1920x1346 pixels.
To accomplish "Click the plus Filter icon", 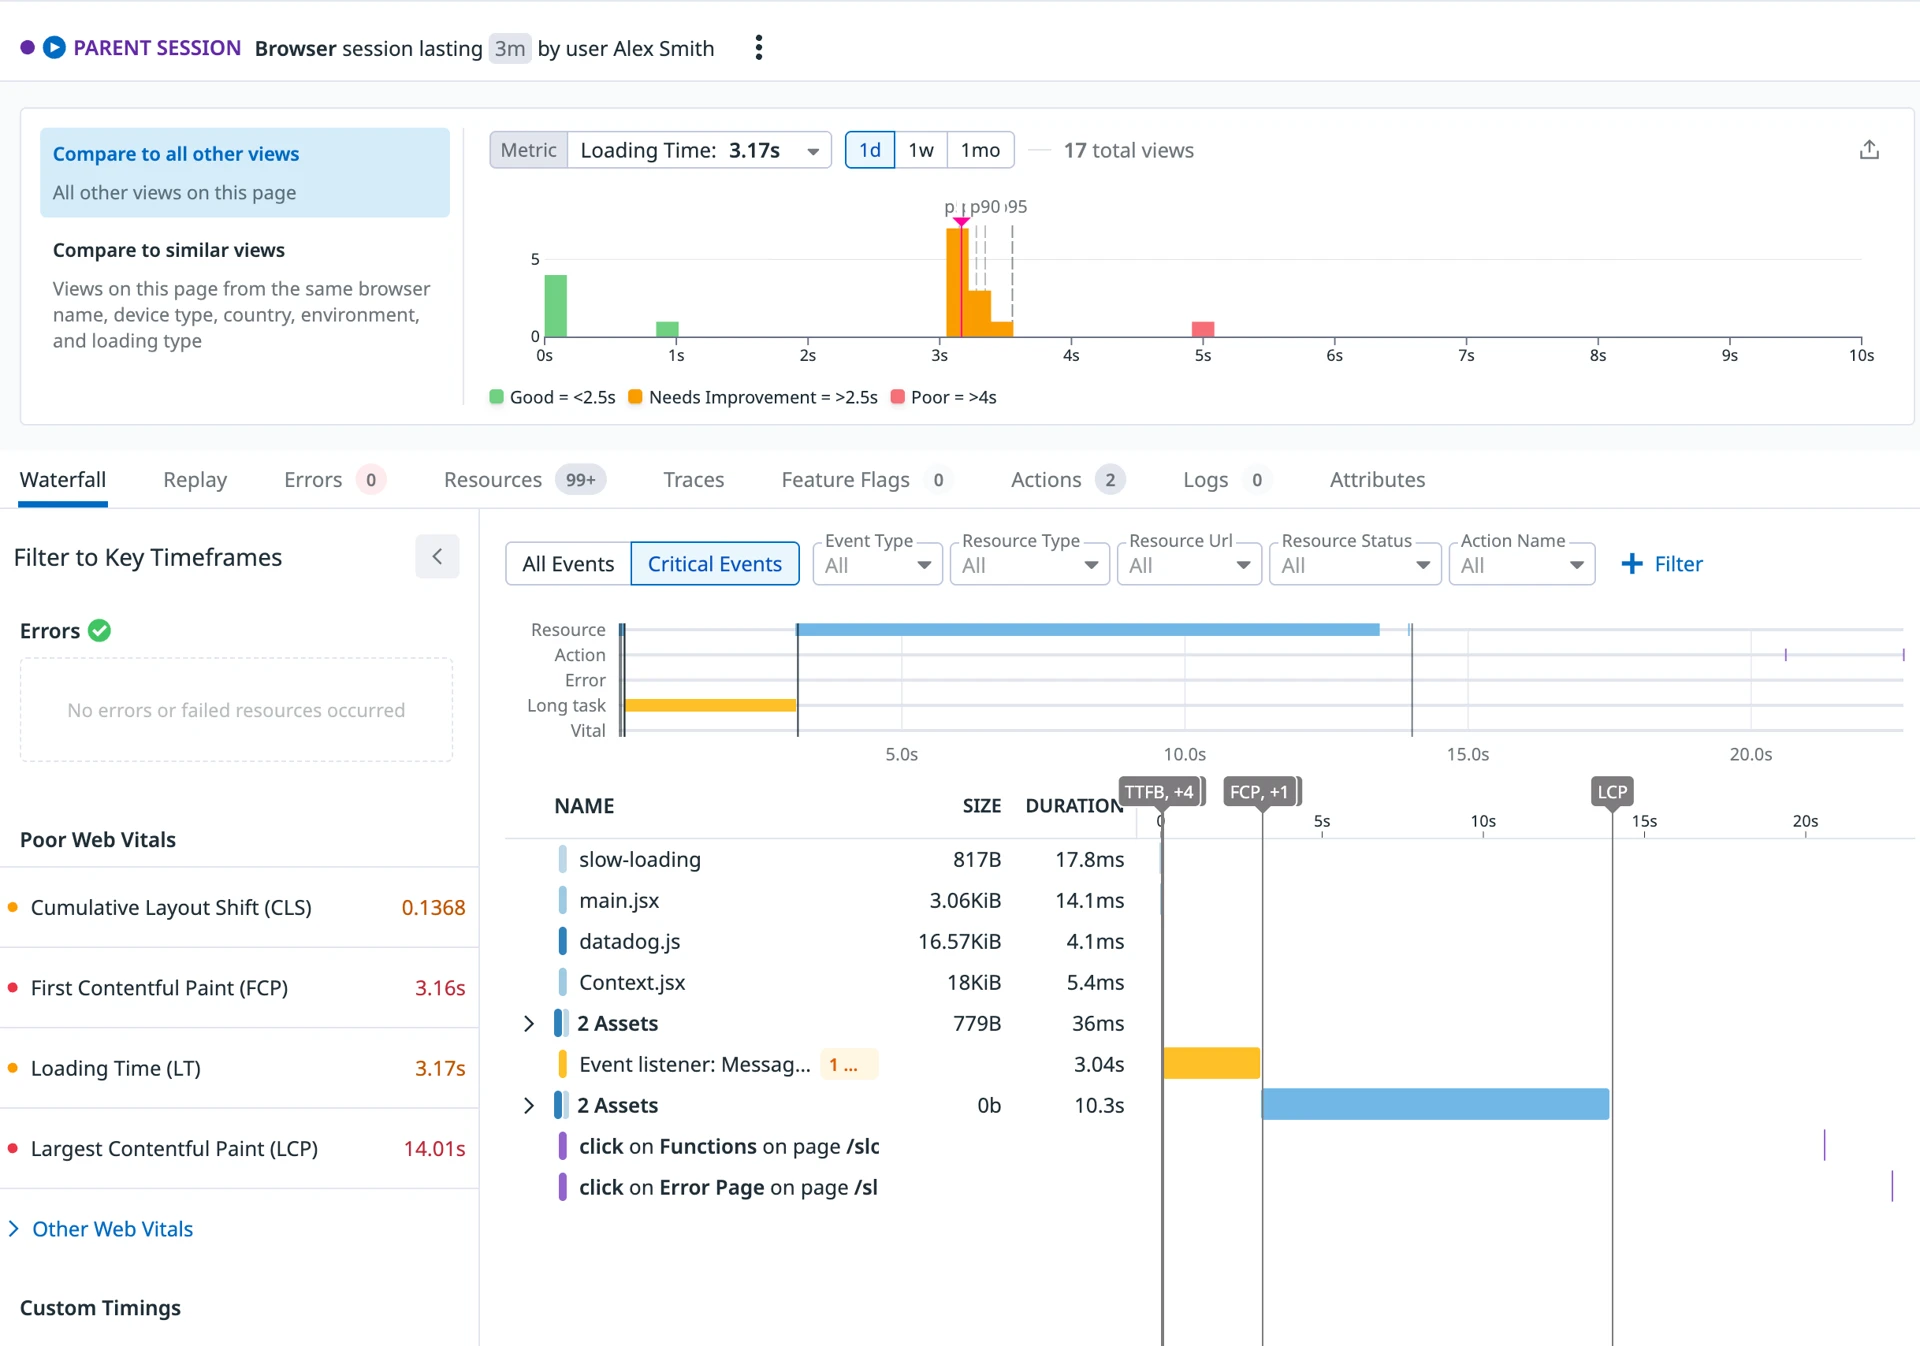I will point(1632,564).
